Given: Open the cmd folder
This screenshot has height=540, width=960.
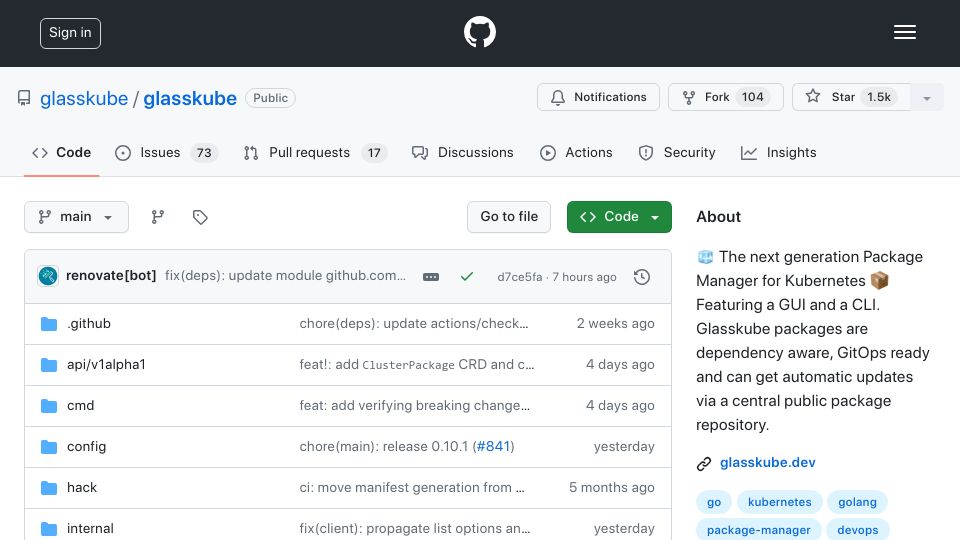Looking at the screenshot, I should tap(80, 405).
